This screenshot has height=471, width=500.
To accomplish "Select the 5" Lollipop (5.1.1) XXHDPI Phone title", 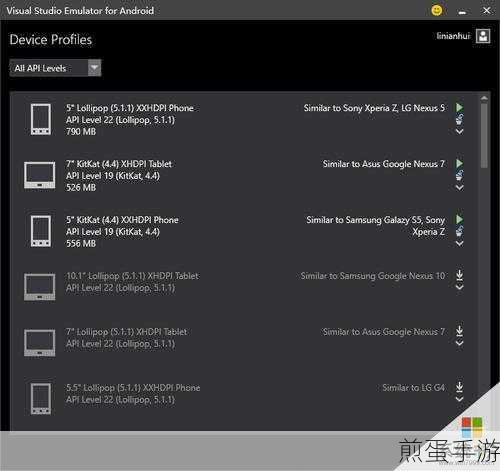I will pos(130,108).
